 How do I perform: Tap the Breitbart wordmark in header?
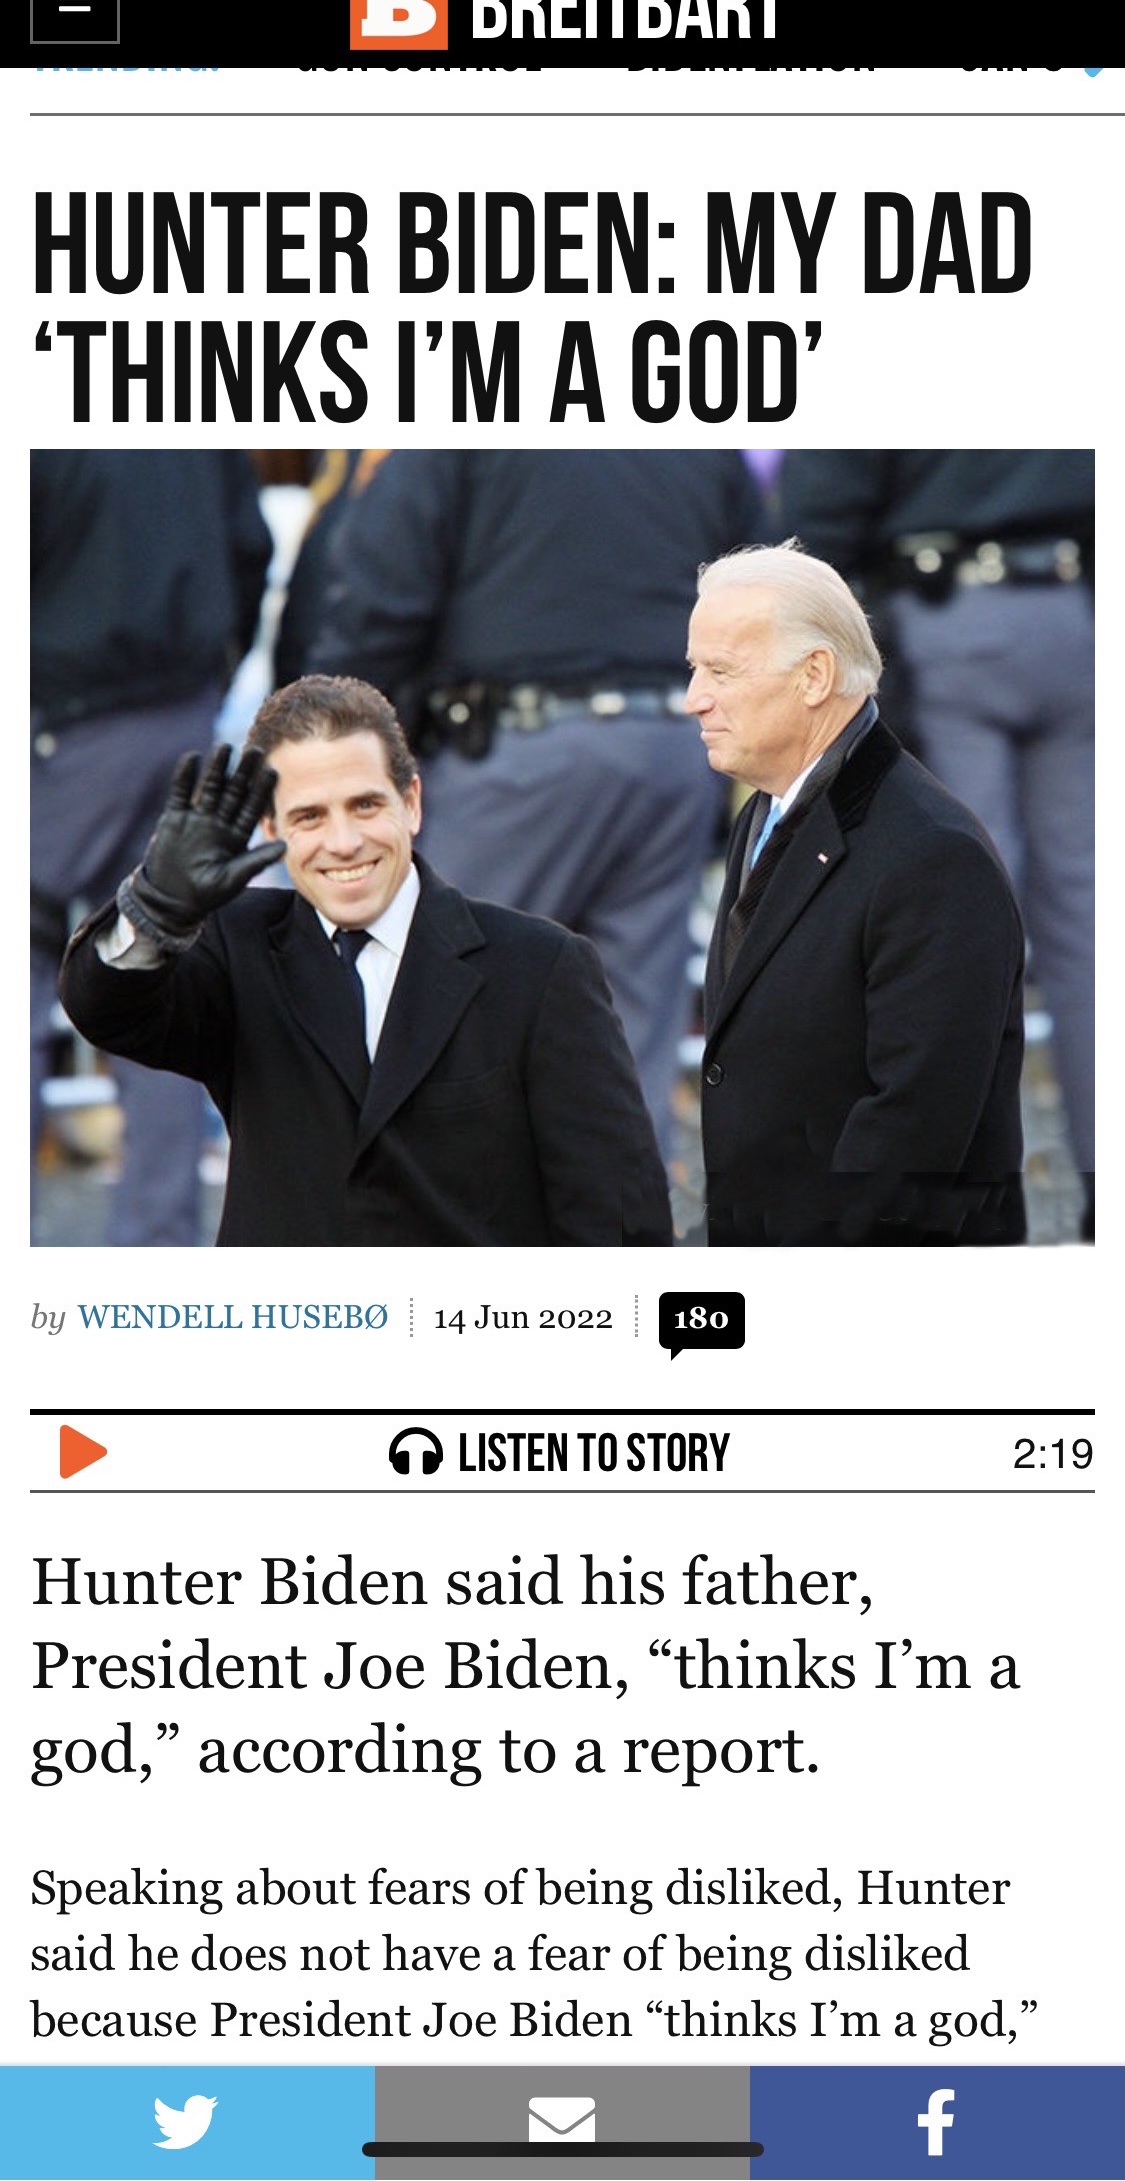[x=624, y=20]
